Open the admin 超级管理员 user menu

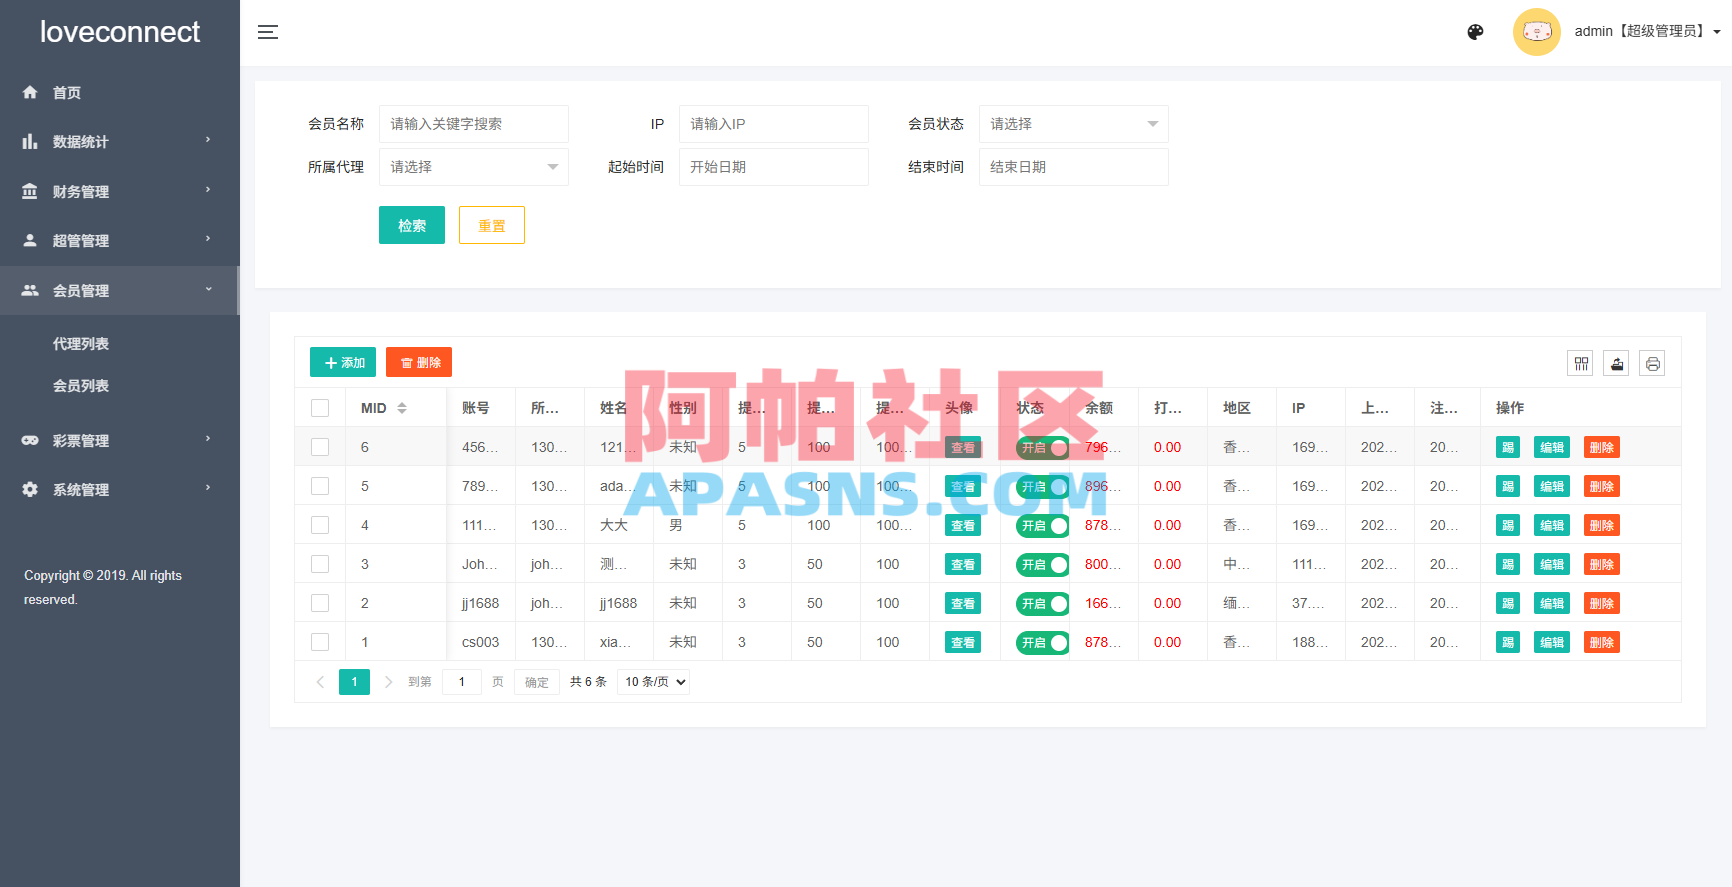(x=1647, y=31)
